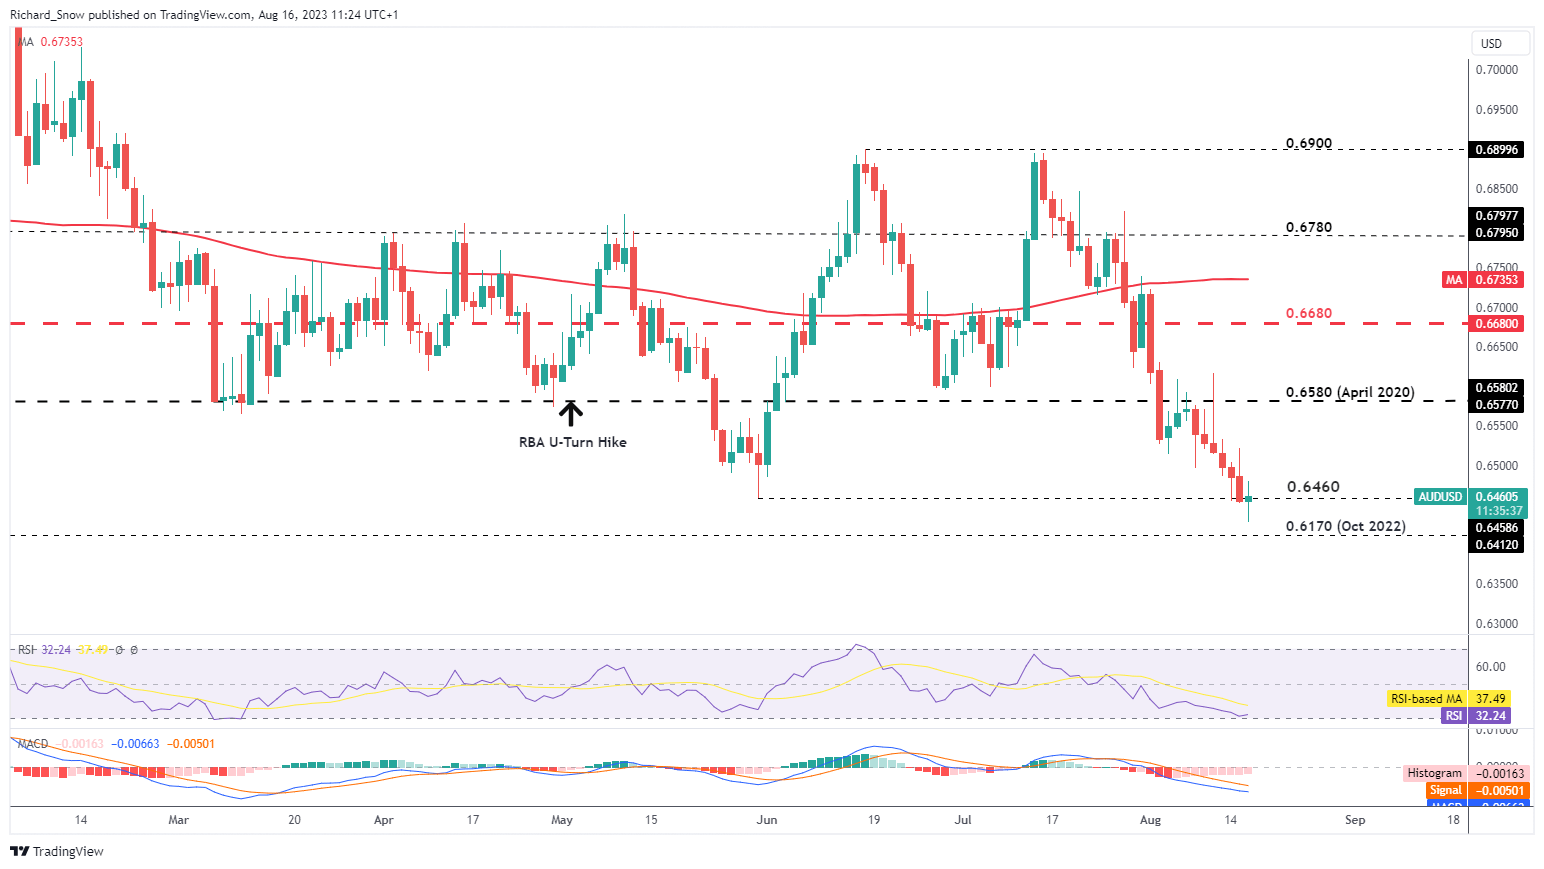This screenshot has height=869, width=1544.
Task: Click the Sep date label
Action: pos(1355,820)
